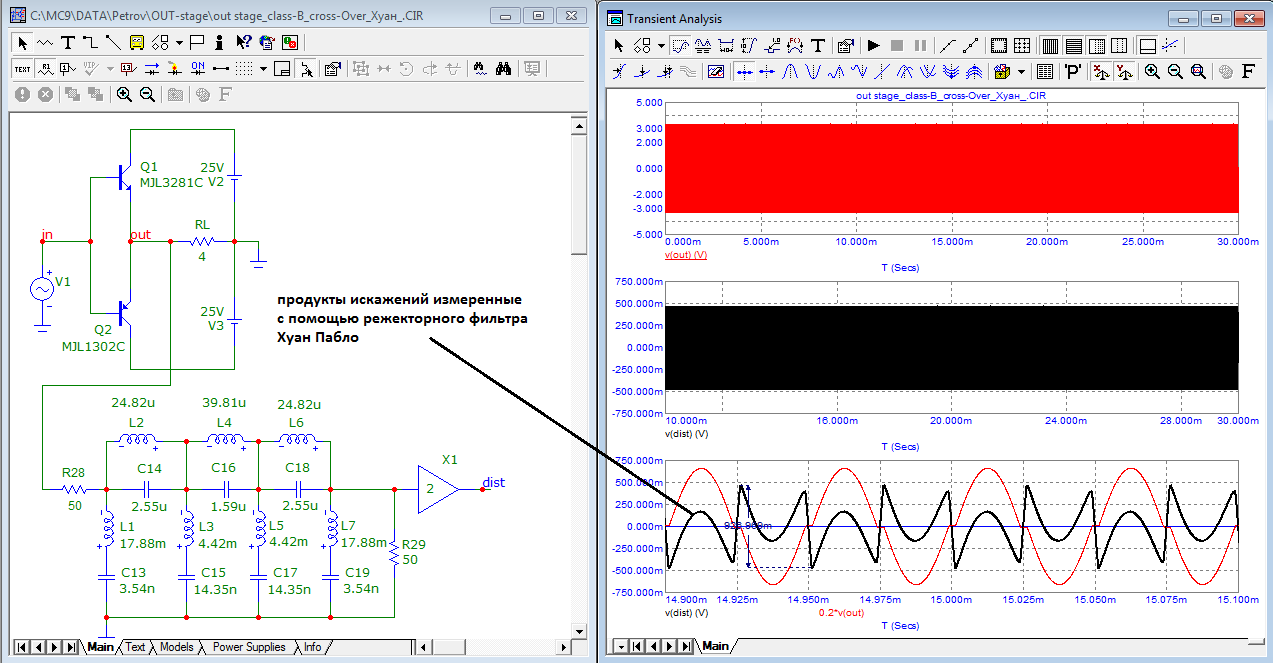Click Run button in Transient Analysis
1273x663 pixels.
tap(873, 46)
